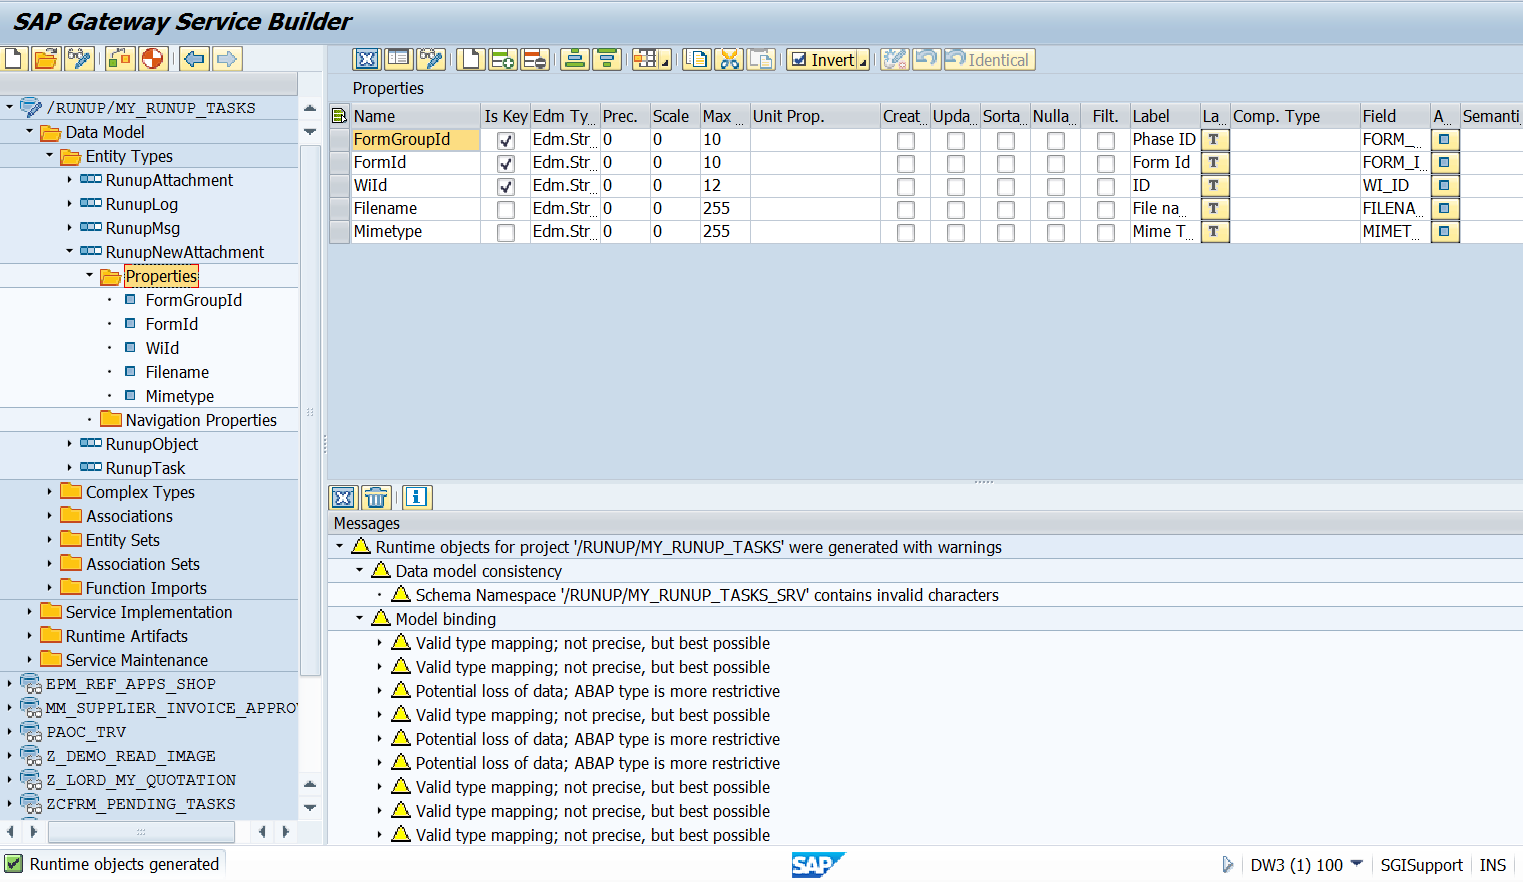Viewport: 1523px width, 882px height.
Task: Click the Invert button
Action: 823,60
